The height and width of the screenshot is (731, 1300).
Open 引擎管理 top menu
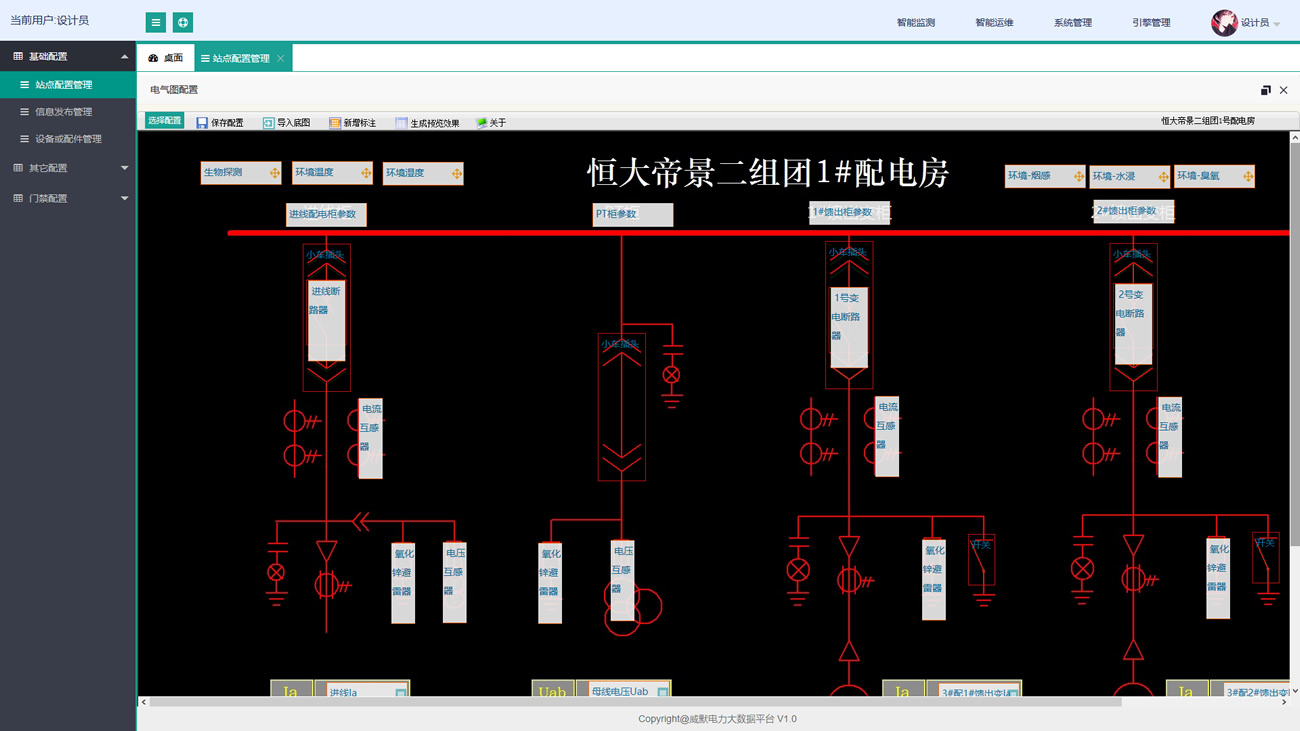pos(1151,22)
